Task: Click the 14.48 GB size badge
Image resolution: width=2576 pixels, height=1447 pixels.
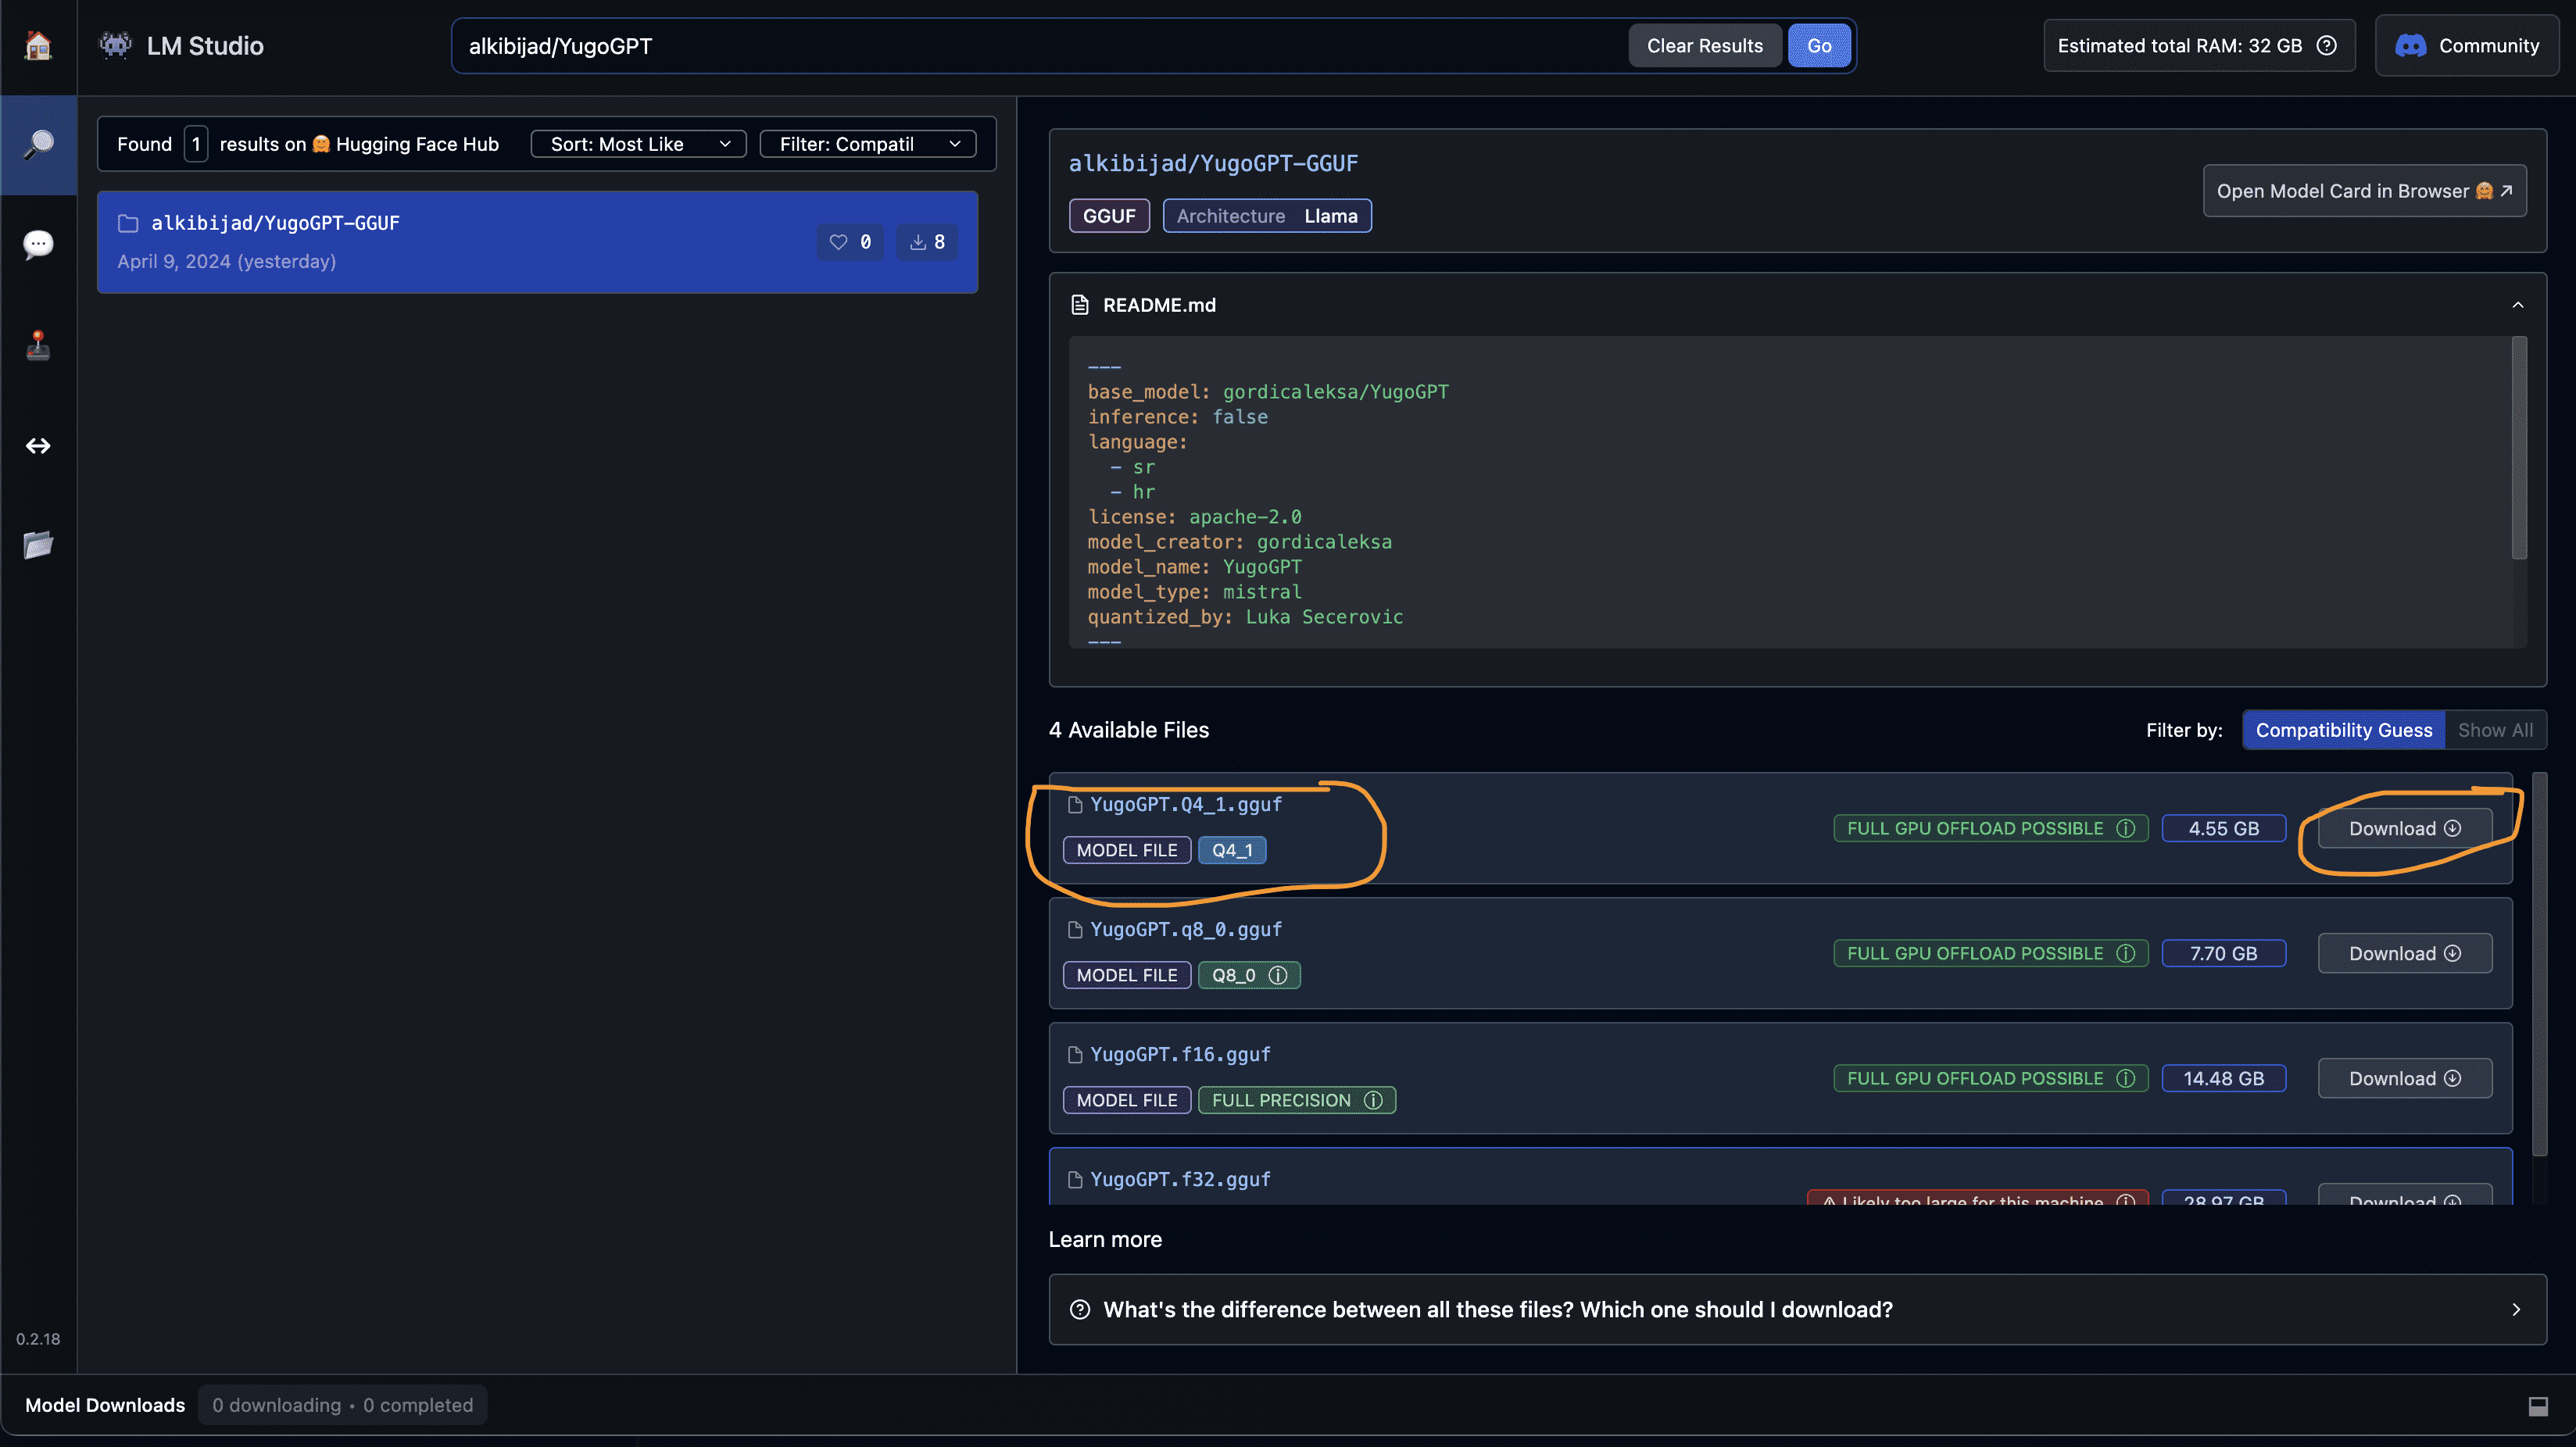Action: [2223, 1079]
